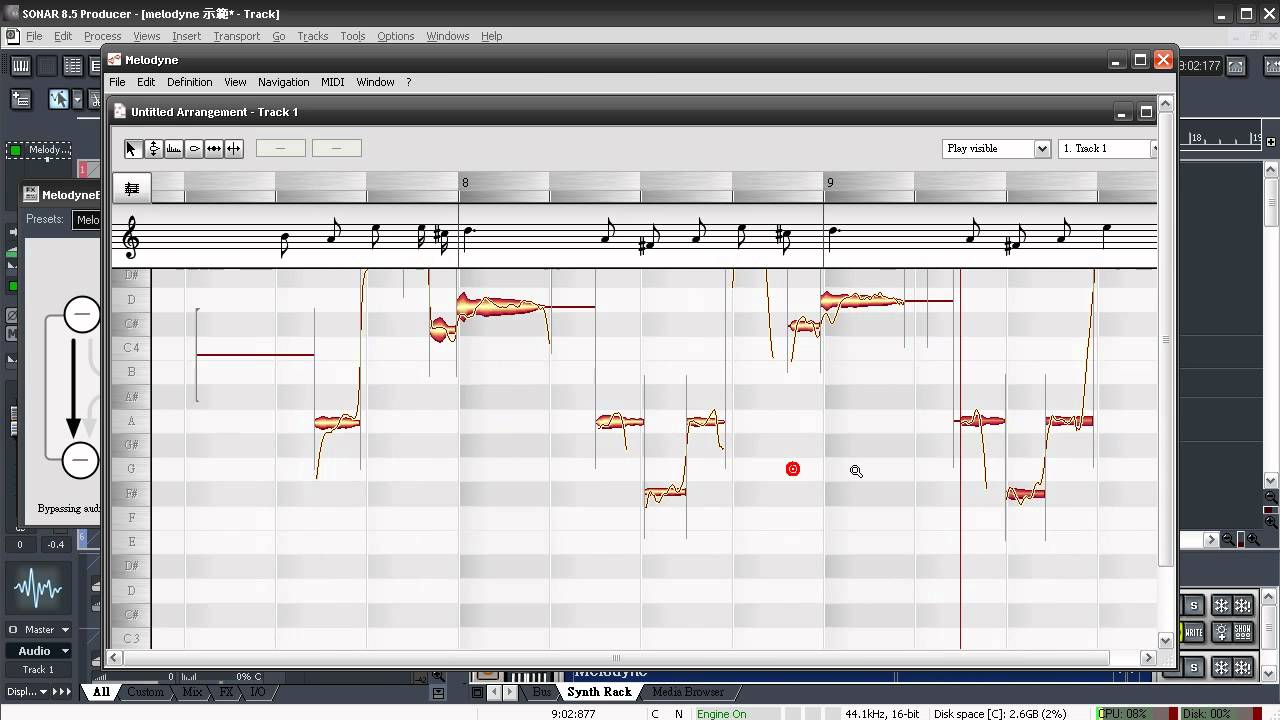Viewport: 1280px width, 720px height.
Task: Select the Main arrow tool in Melodyne
Action: click(132, 148)
